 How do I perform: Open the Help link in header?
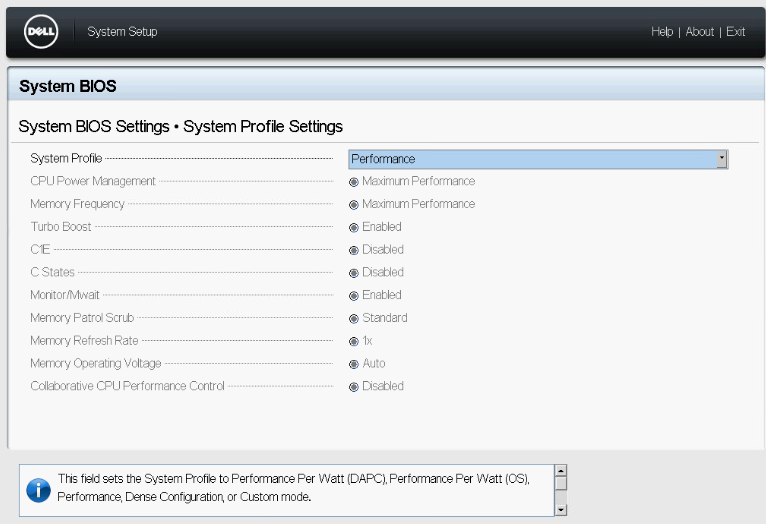[662, 32]
